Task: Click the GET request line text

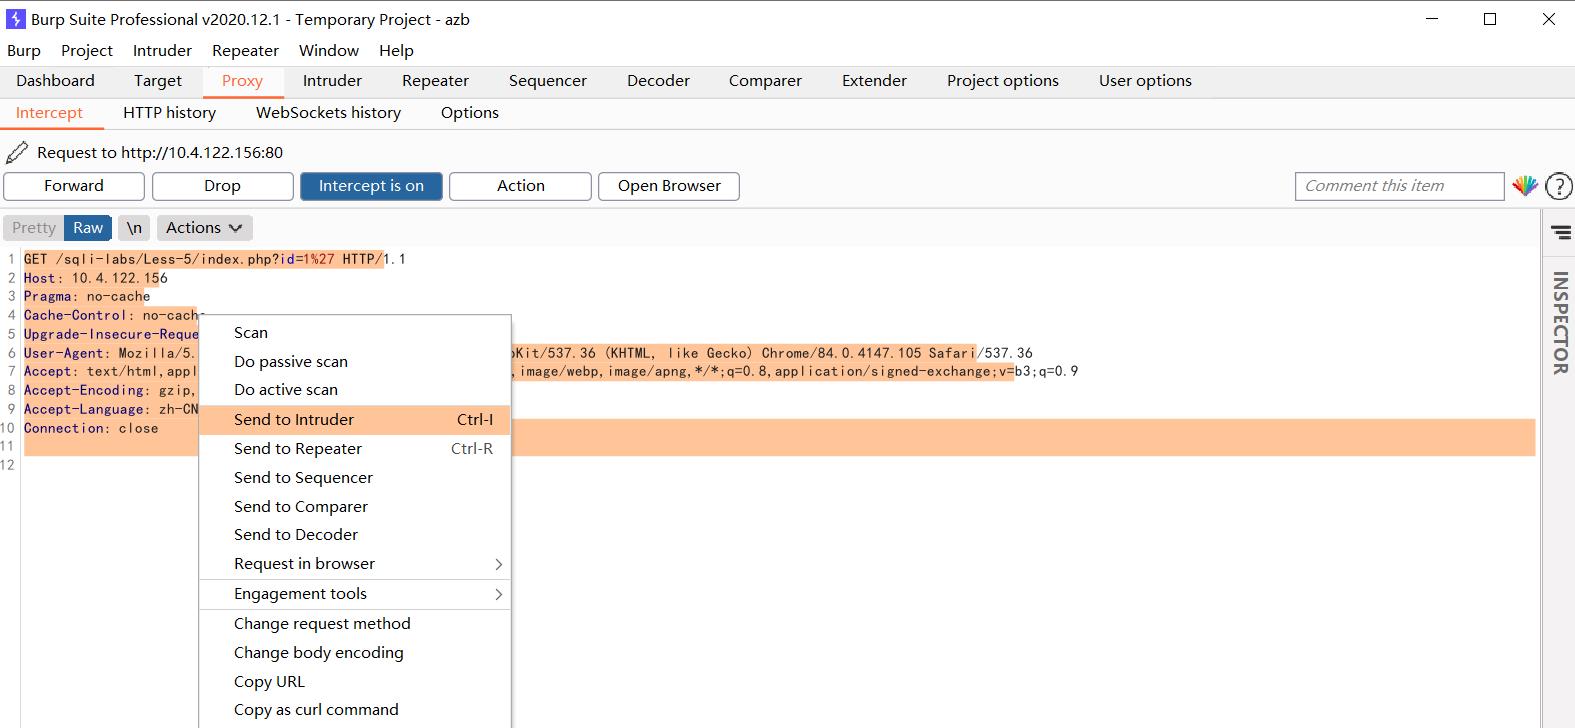Action: 214,259
